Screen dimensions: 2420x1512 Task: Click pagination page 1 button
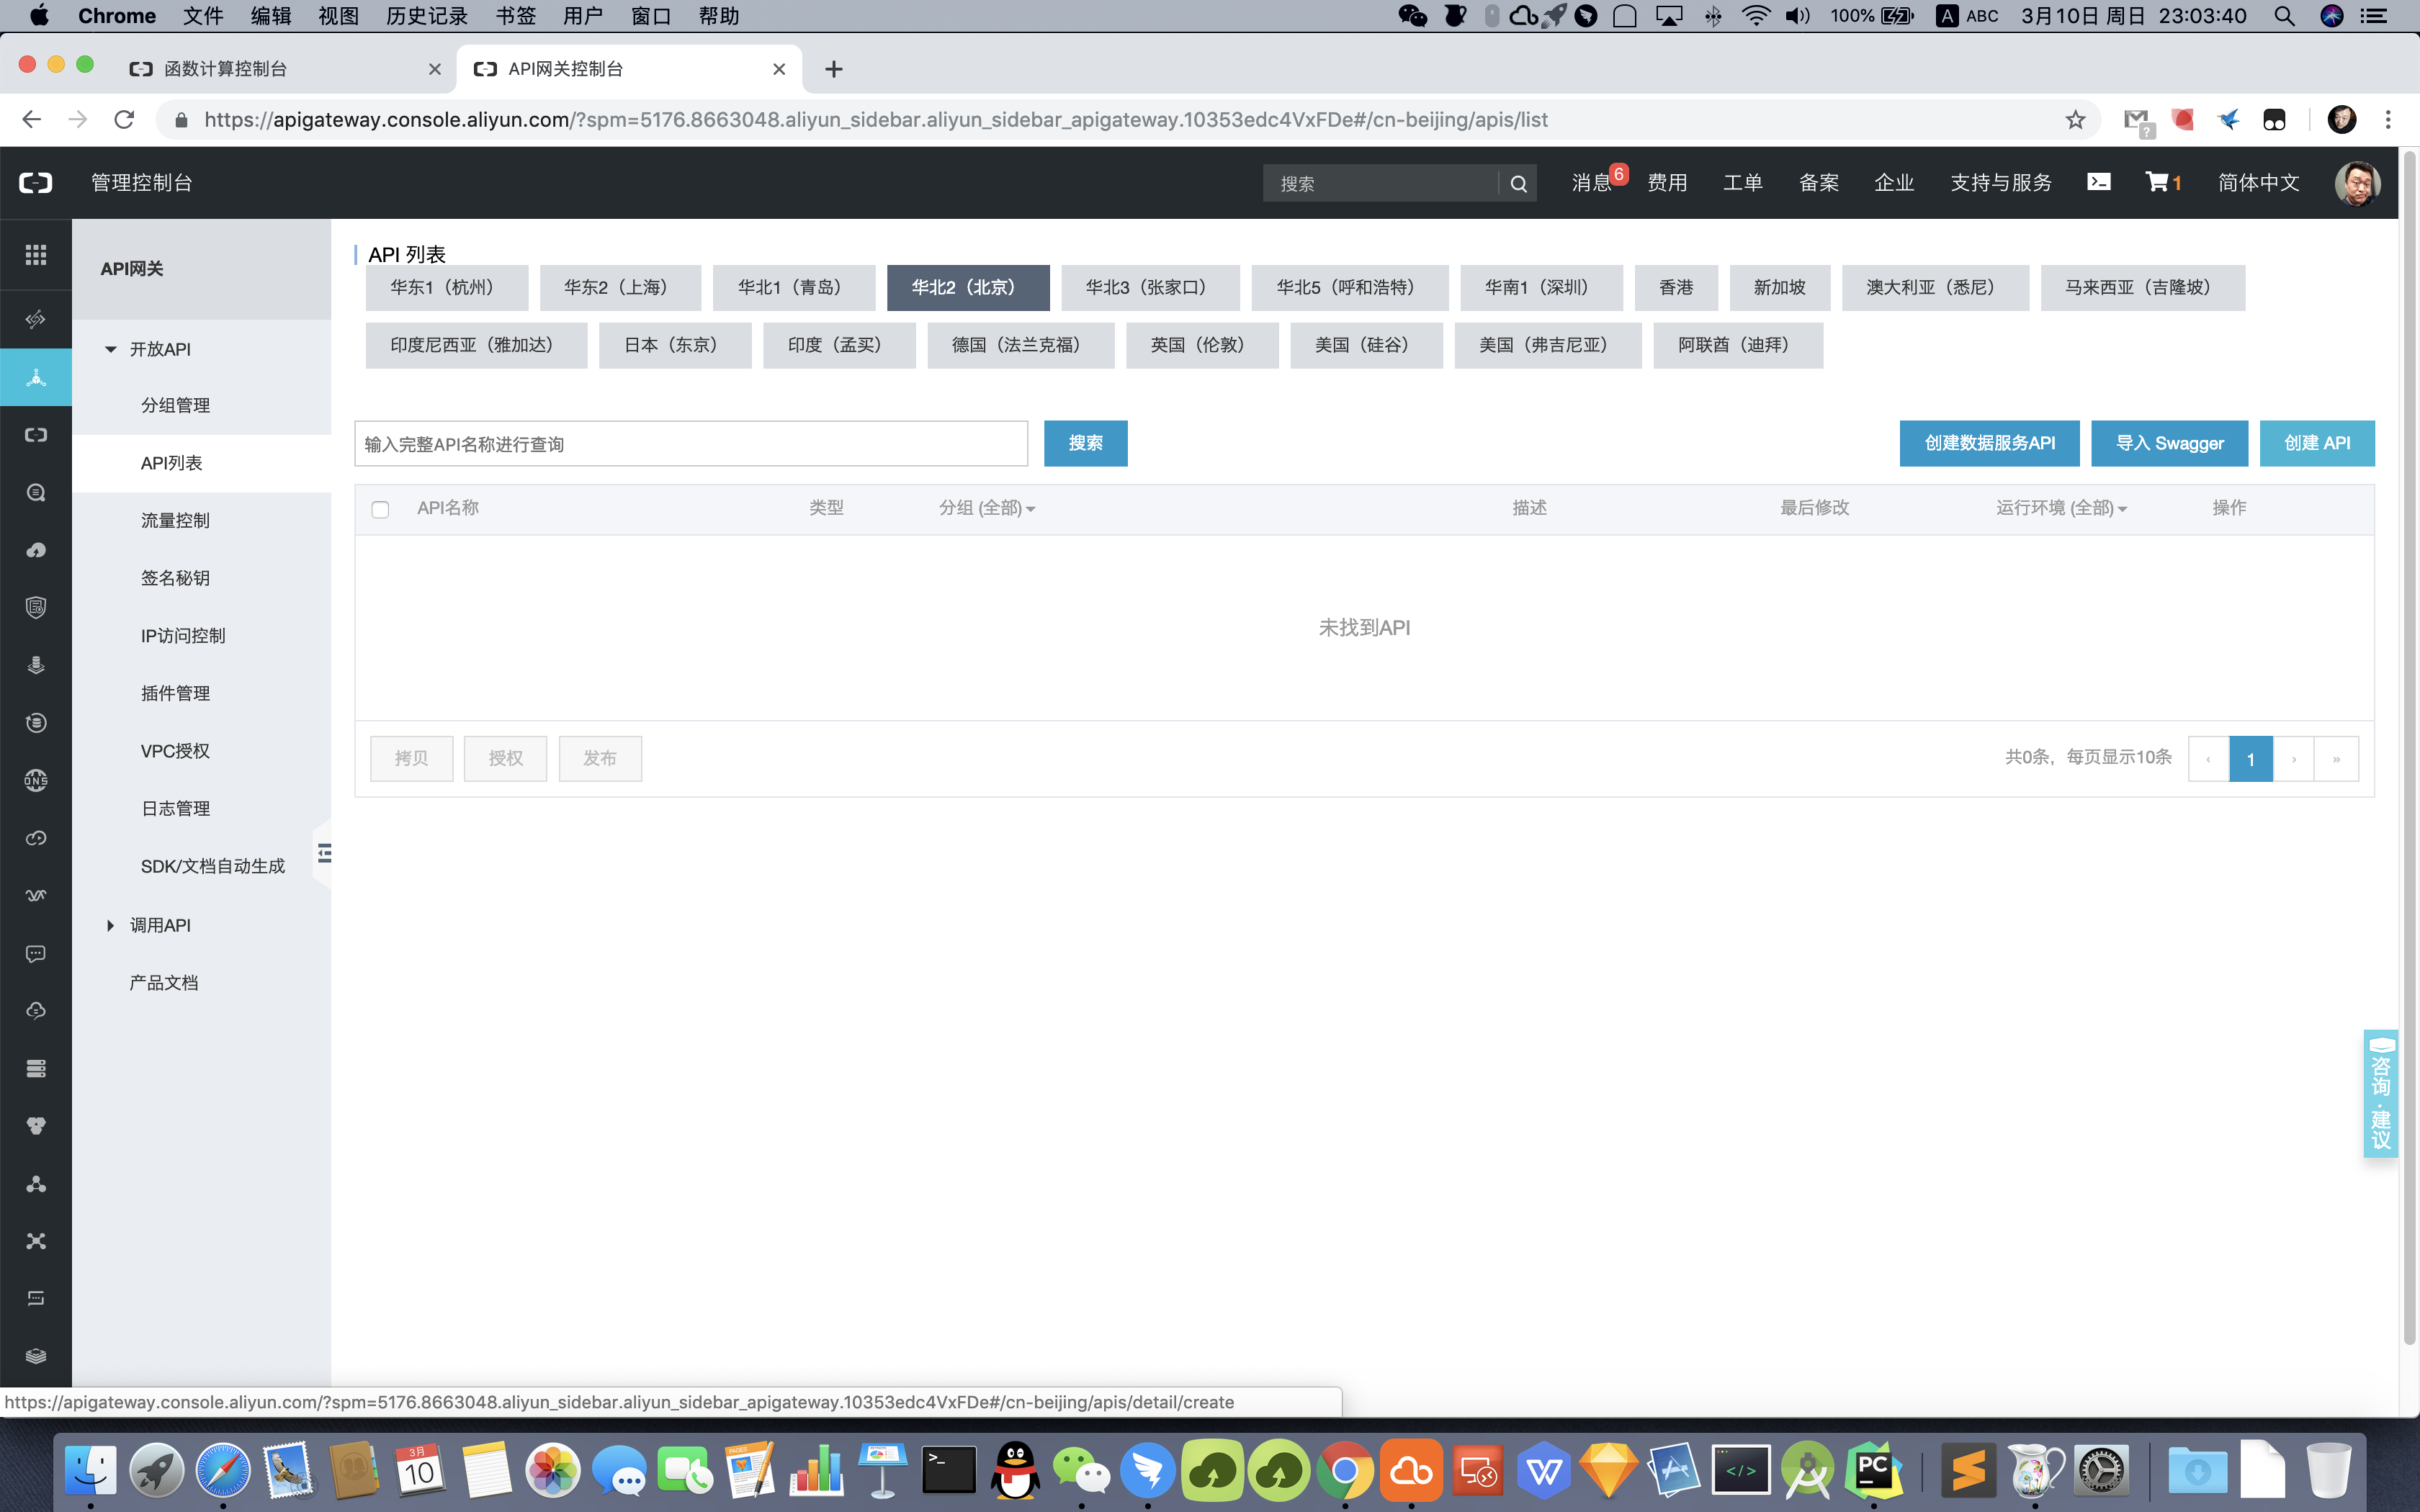coord(2251,759)
